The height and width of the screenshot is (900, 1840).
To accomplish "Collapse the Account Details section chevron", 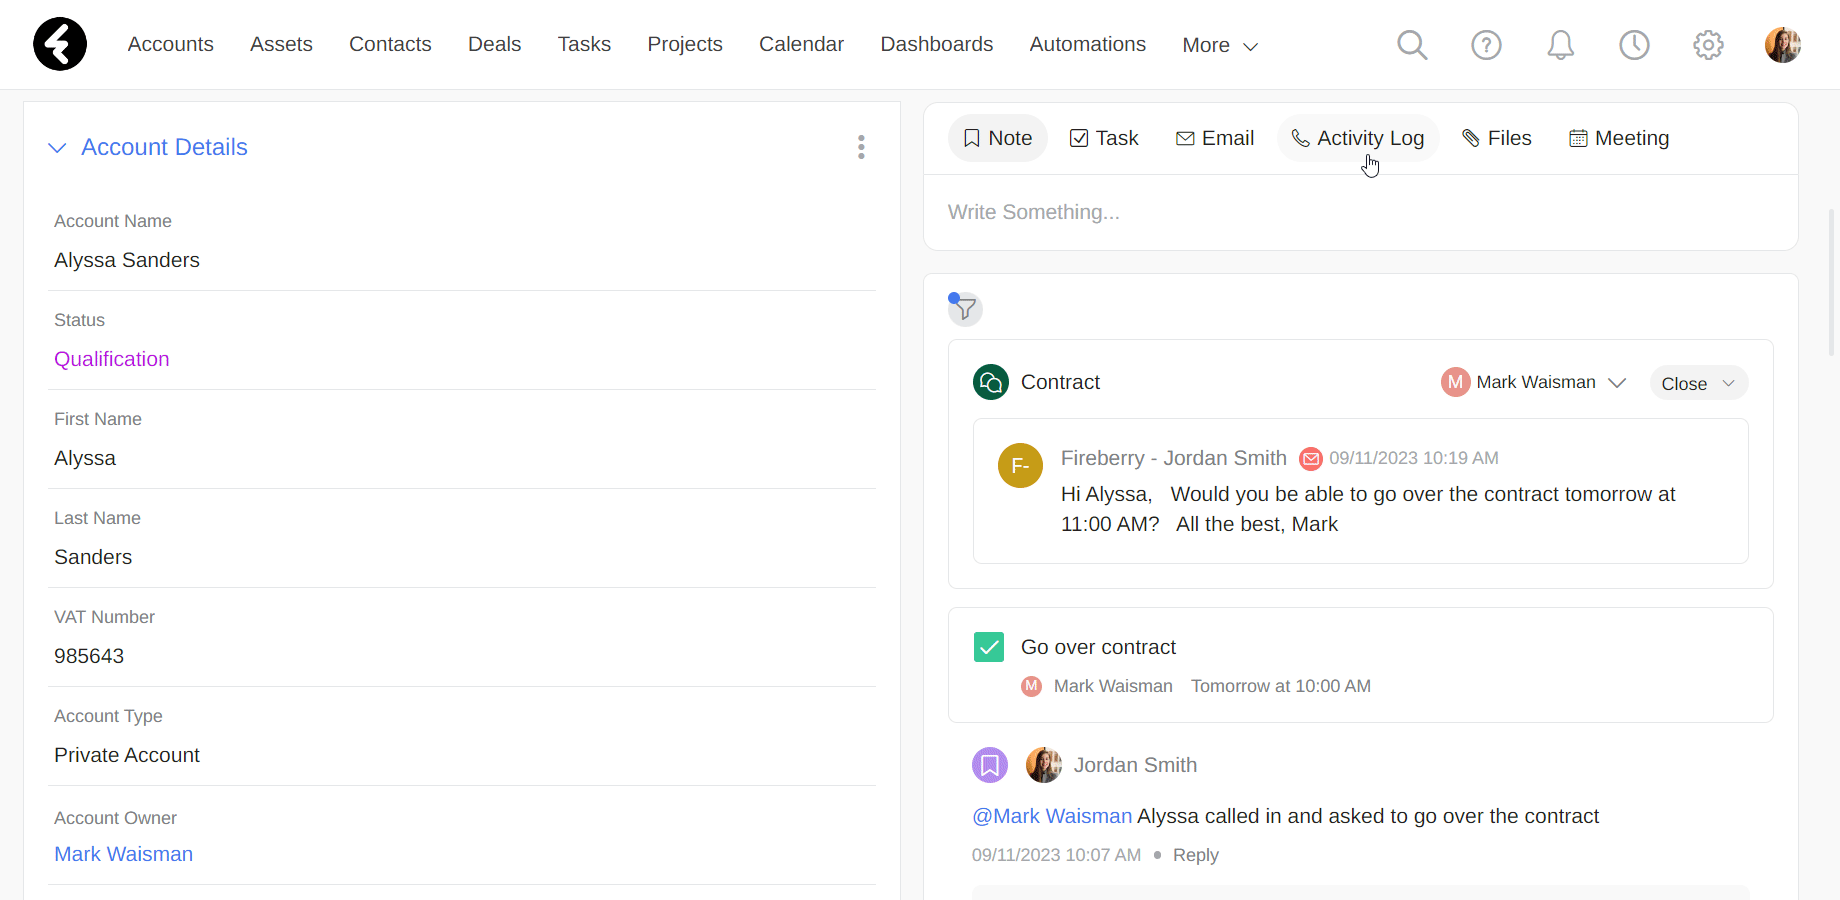I will tap(57, 148).
